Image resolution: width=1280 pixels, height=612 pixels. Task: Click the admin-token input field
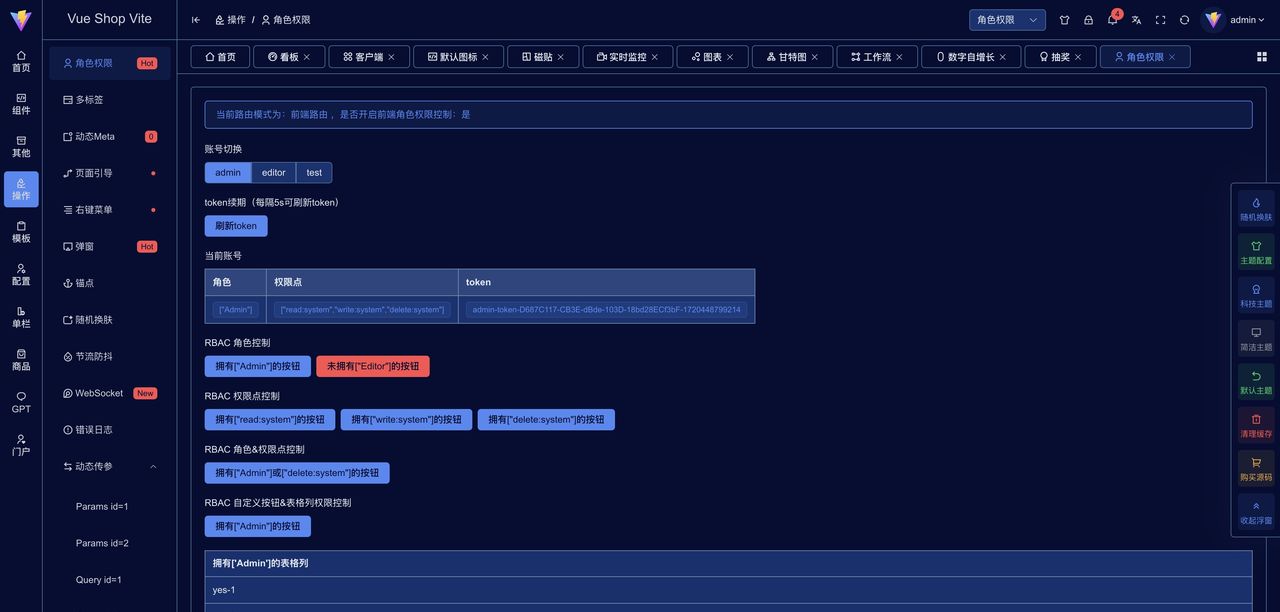tap(605, 309)
